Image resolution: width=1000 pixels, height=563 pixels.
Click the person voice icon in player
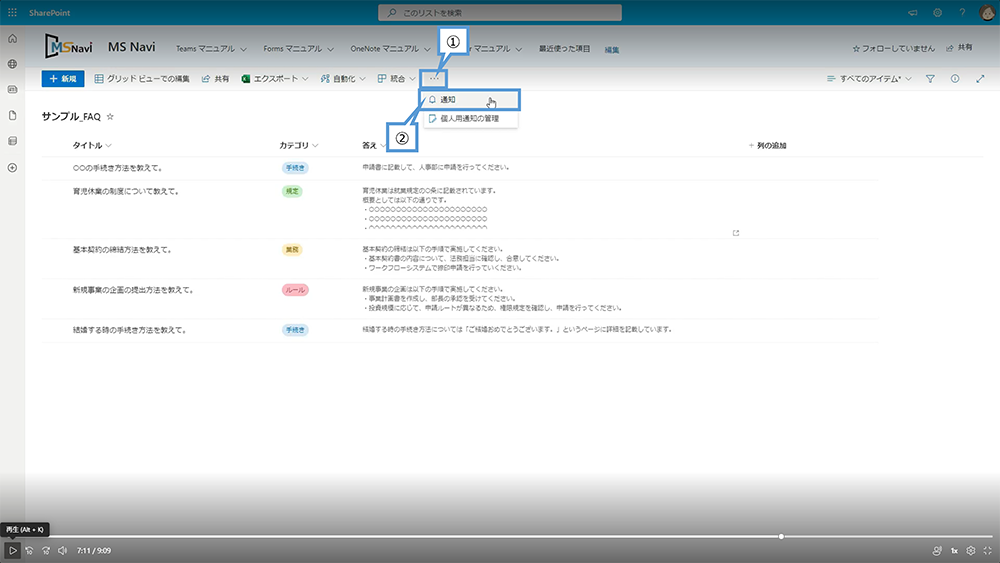pyautogui.click(x=937, y=550)
